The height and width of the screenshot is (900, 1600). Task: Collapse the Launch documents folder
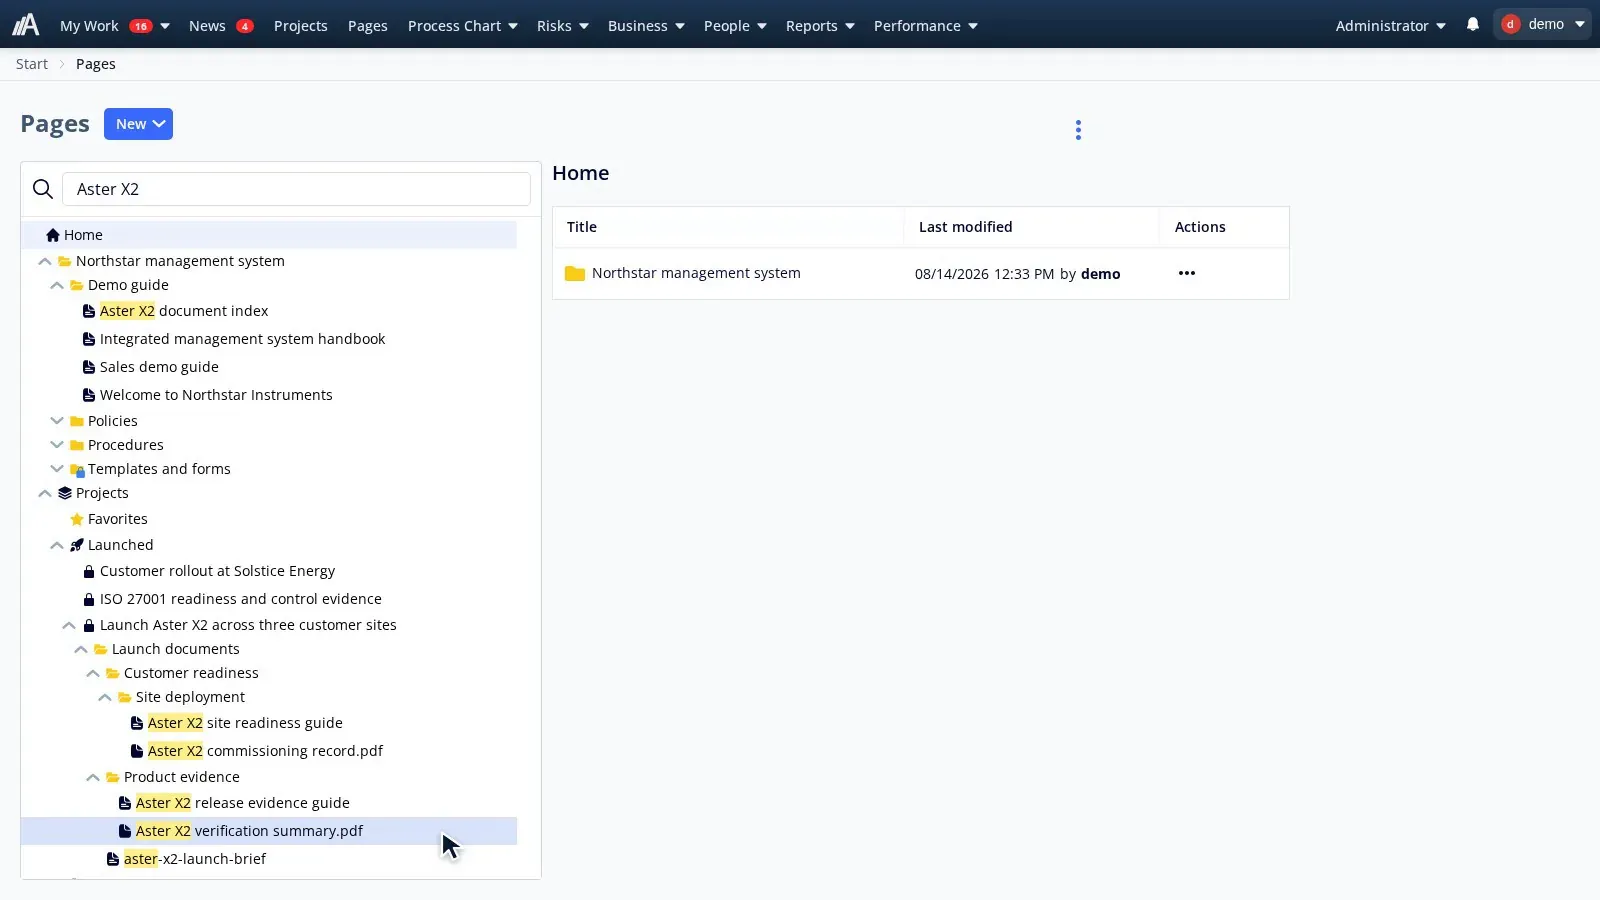(x=81, y=649)
